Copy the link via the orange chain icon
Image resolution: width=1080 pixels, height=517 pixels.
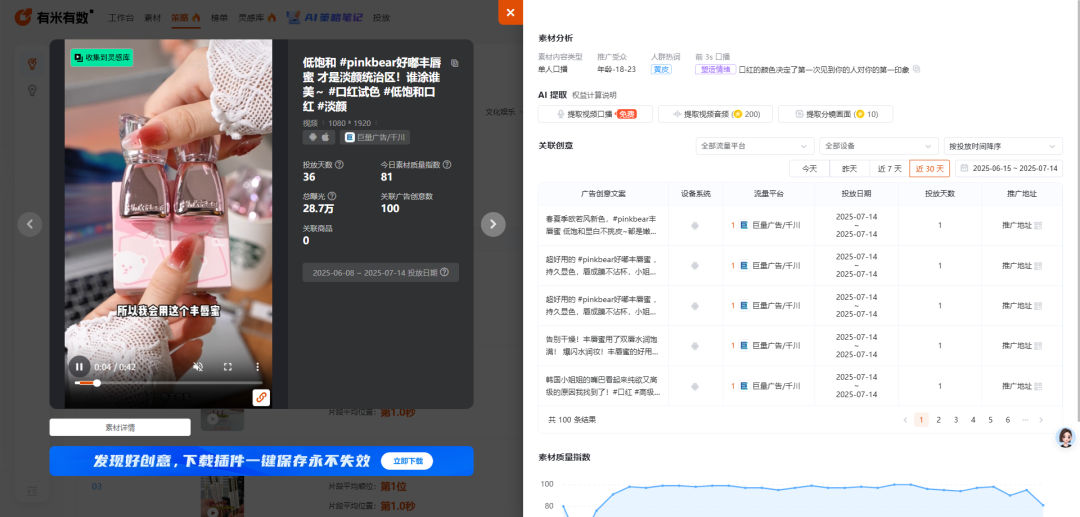coord(261,397)
